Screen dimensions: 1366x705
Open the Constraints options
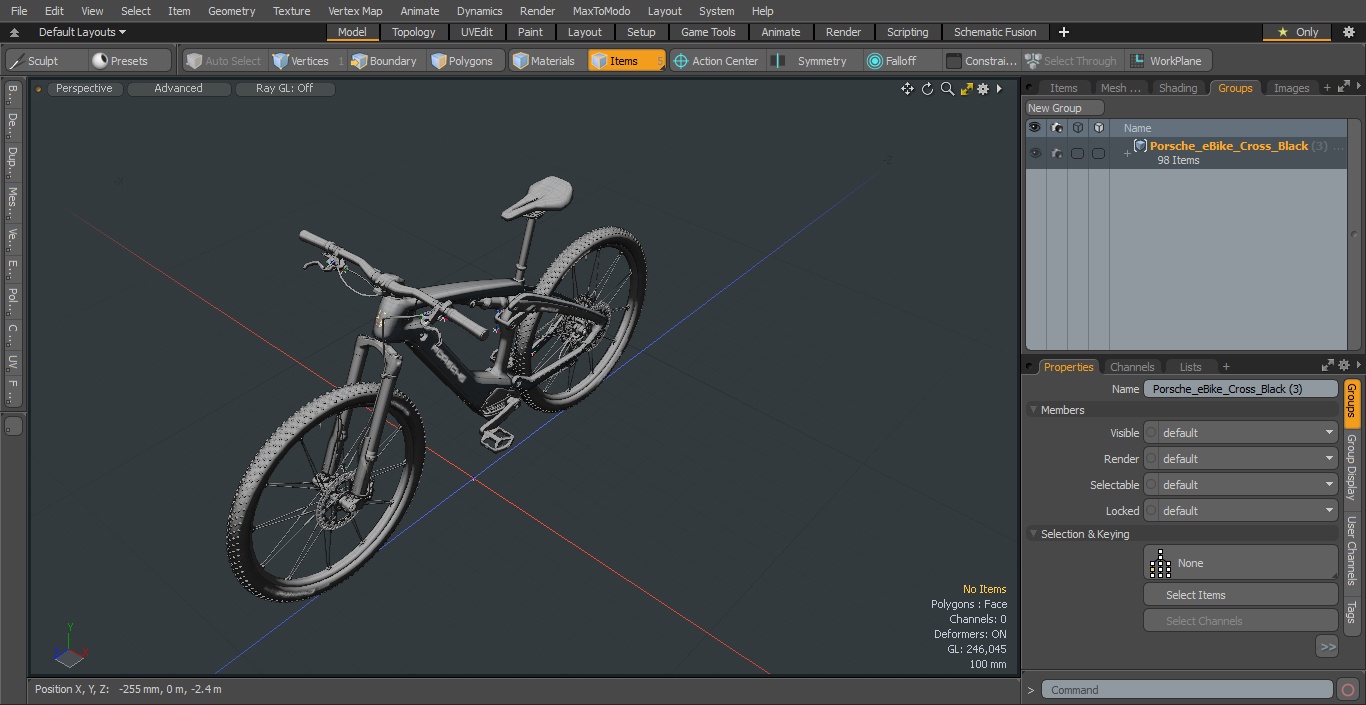tap(982, 61)
